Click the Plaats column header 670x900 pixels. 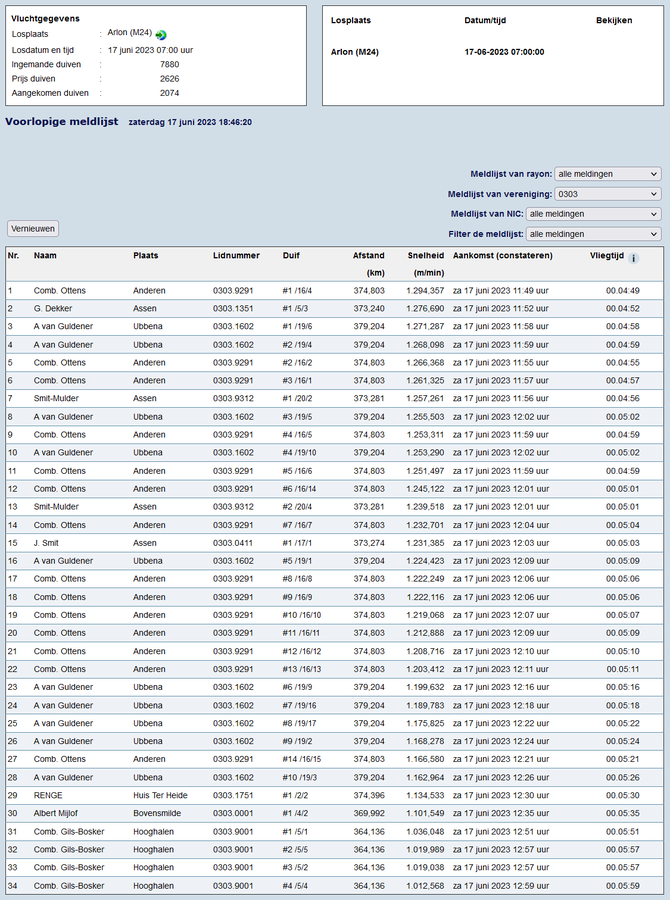(x=146, y=255)
